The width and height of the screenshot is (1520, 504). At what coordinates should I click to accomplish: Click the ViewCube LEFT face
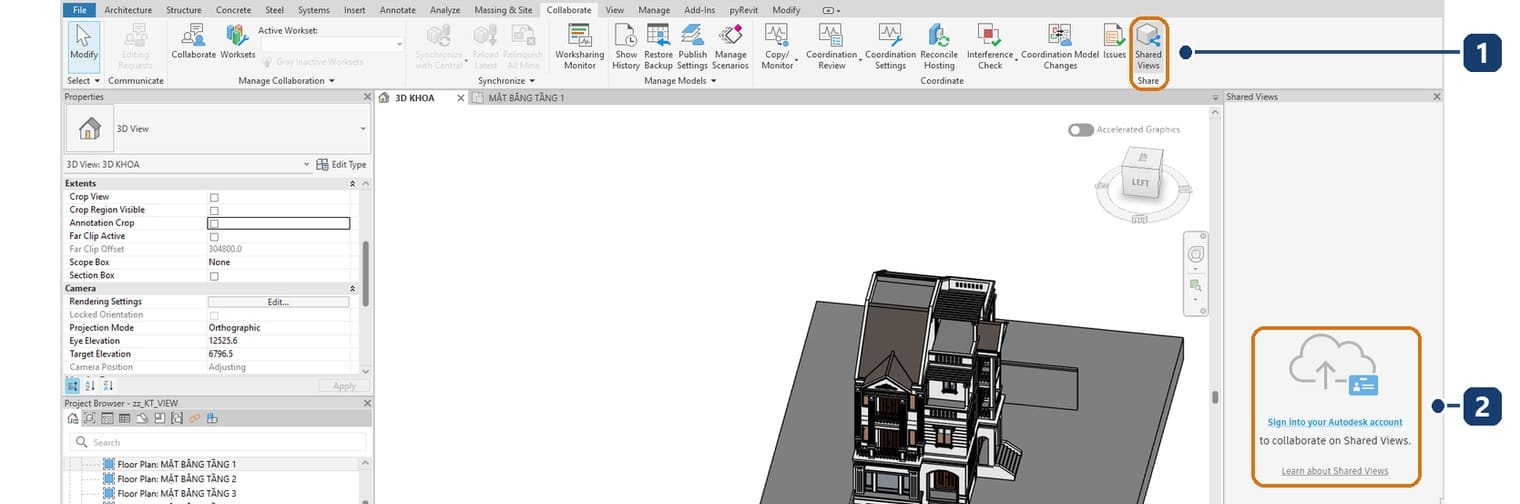1140,183
